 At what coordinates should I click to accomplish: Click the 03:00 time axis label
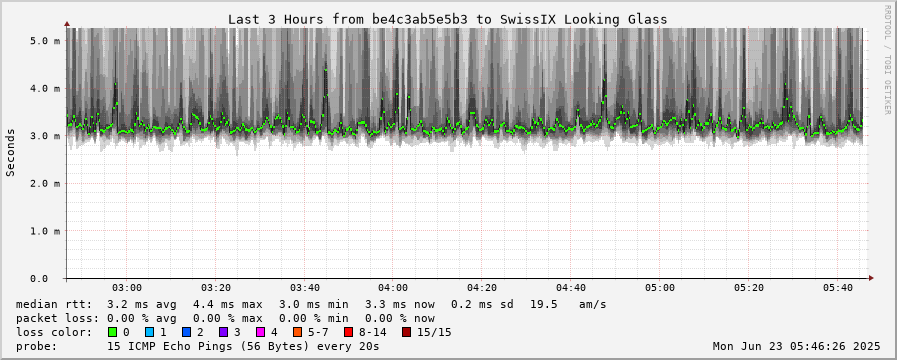(126, 288)
